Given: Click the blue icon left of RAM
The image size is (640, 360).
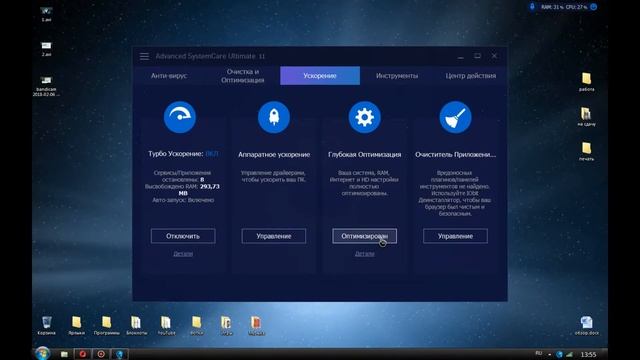Looking at the screenshot, I should click(532, 7).
